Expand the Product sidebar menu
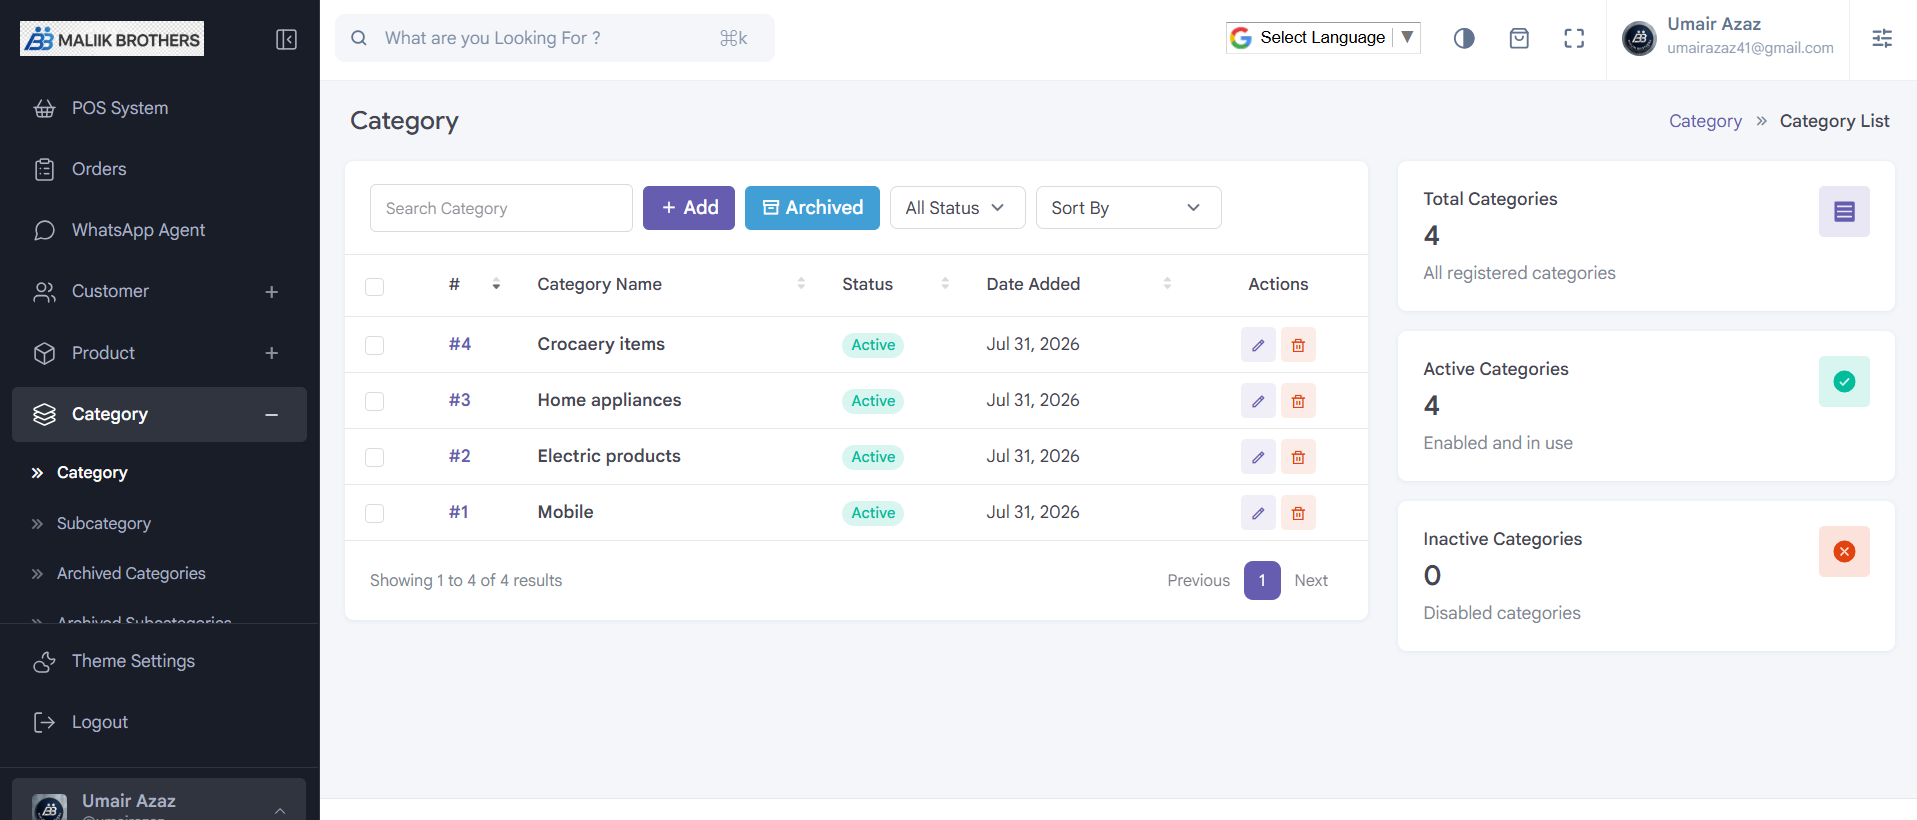 159,353
